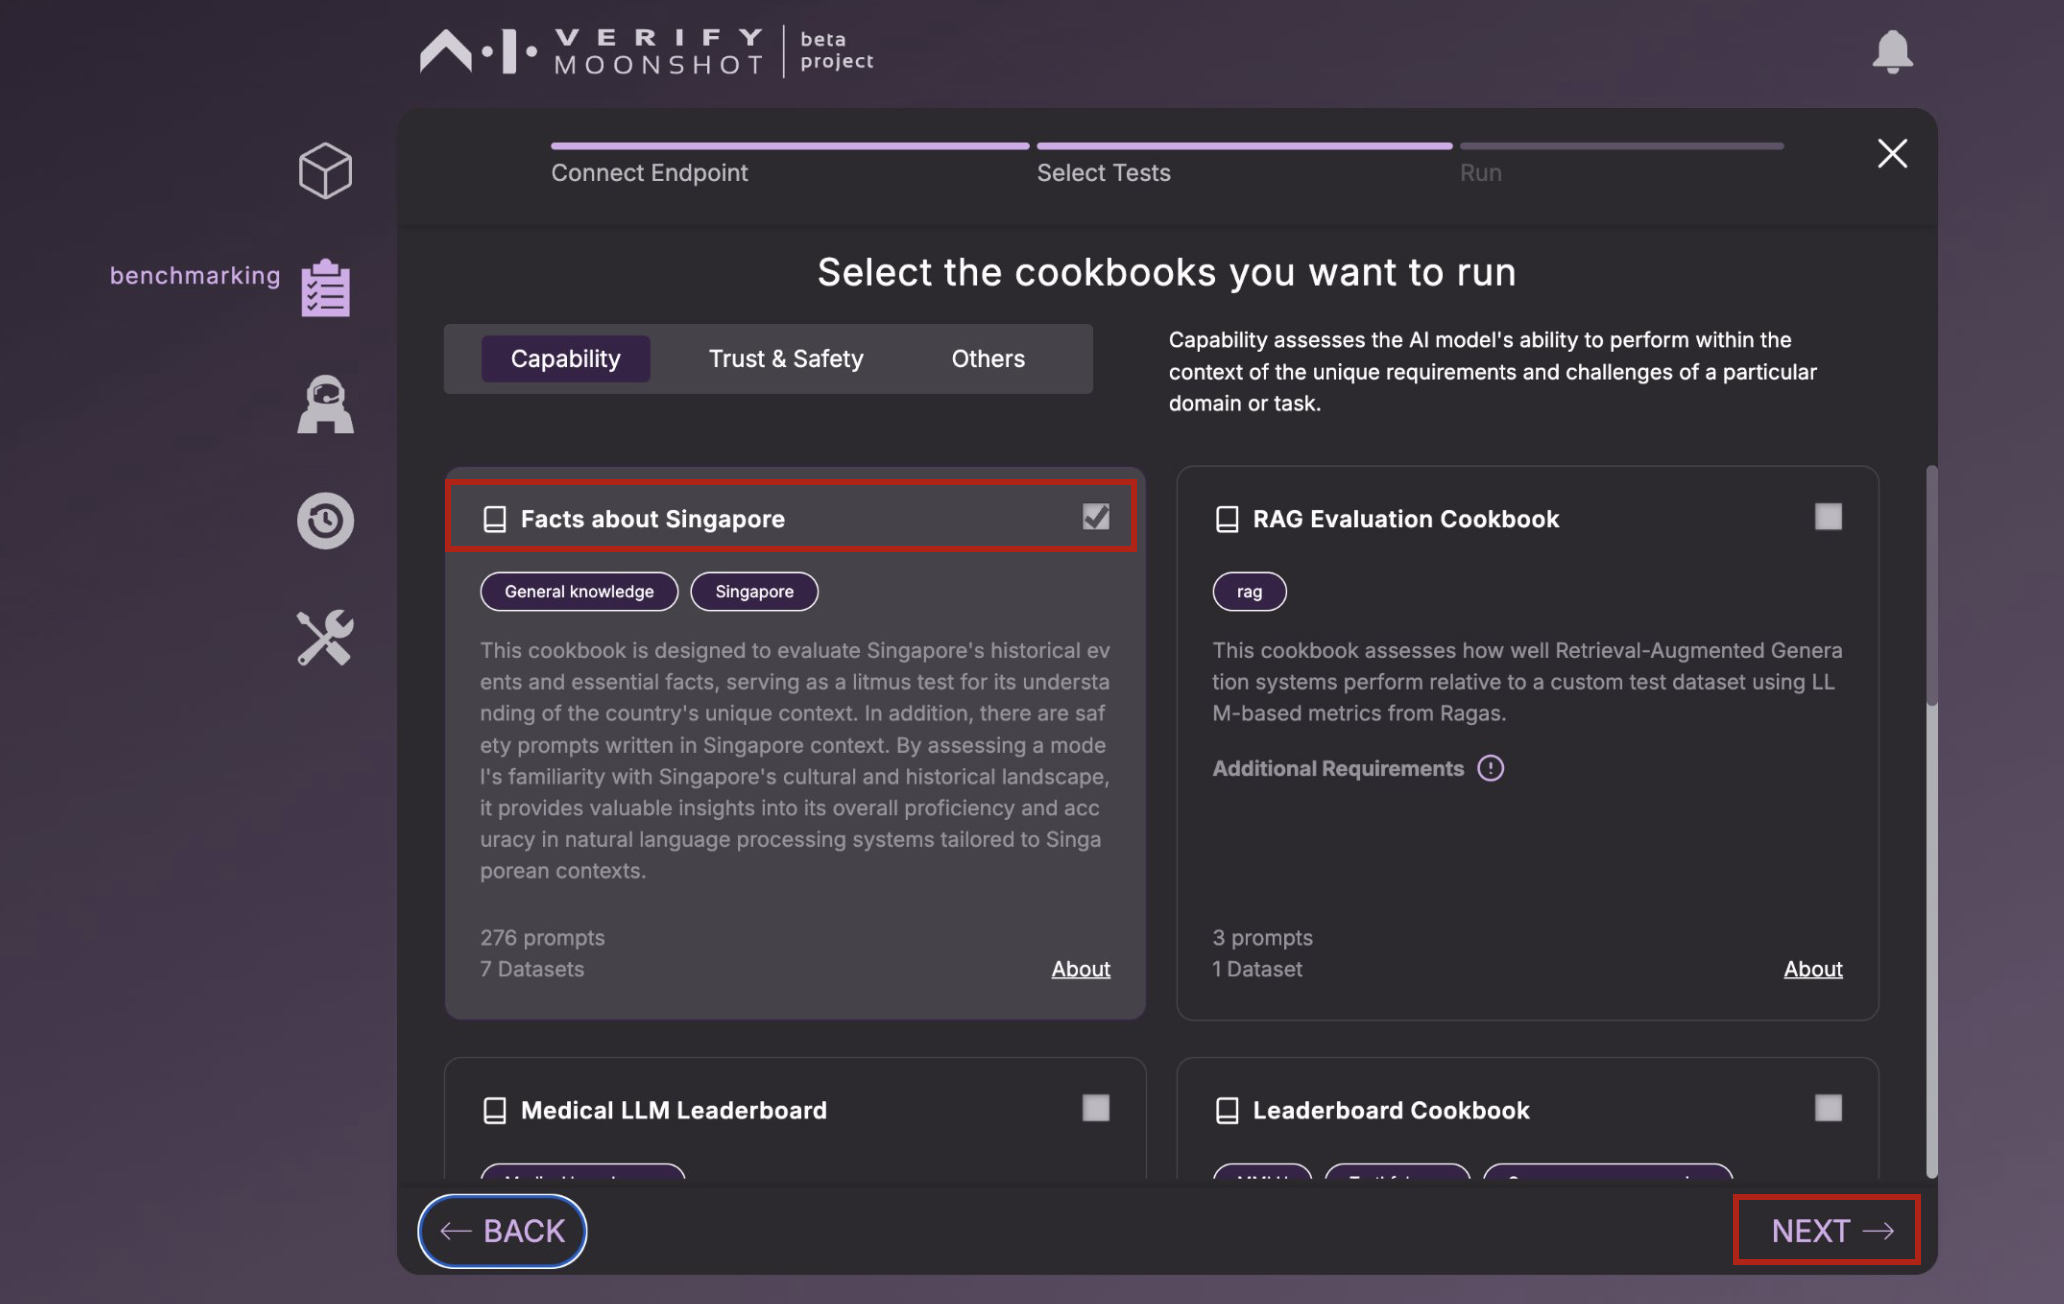This screenshot has width=2064, height=1304.
Task: Open the benchmarking clipboard icon
Action: pos(325,288)
